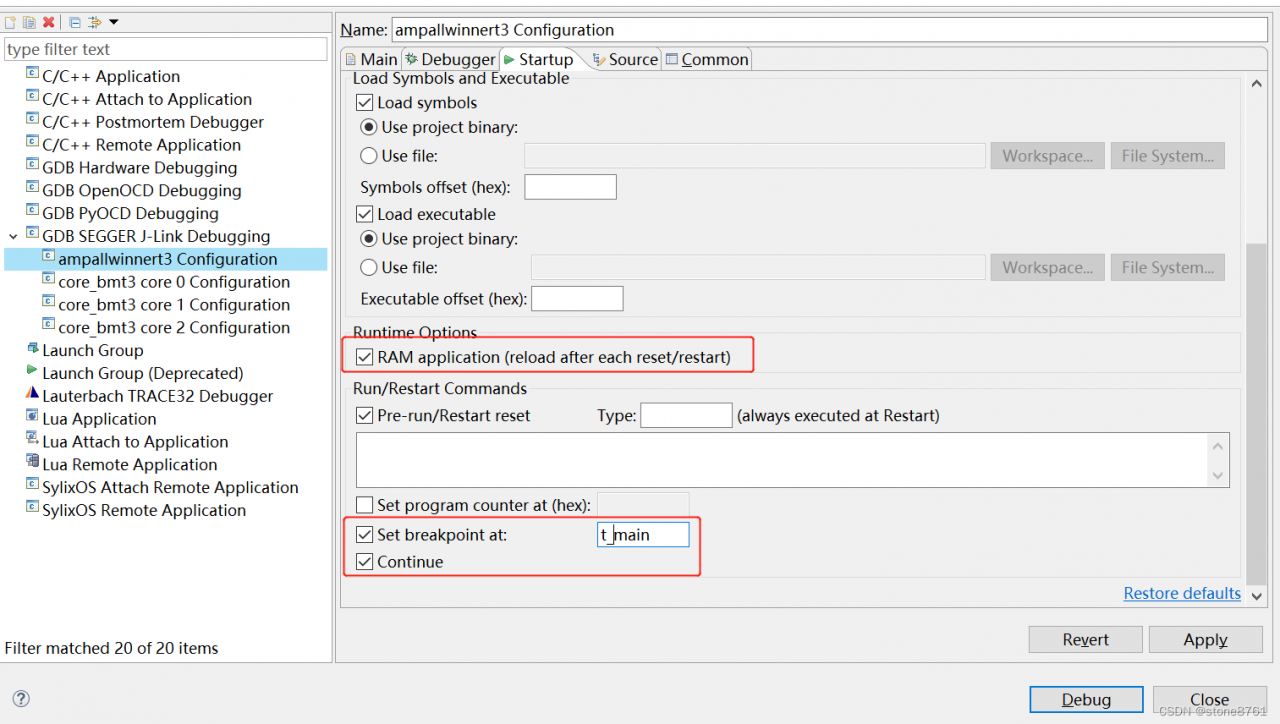
Task: Click the Executable offset (hex) field
Action: pyautogui.click(x=577, y=299)
